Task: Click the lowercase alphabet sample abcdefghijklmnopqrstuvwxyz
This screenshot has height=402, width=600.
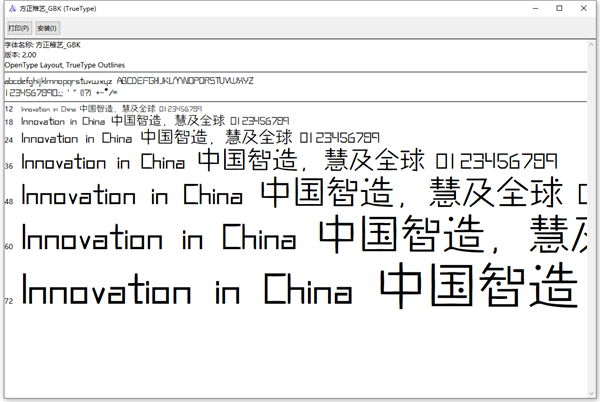Action: [x=58, y=81]
